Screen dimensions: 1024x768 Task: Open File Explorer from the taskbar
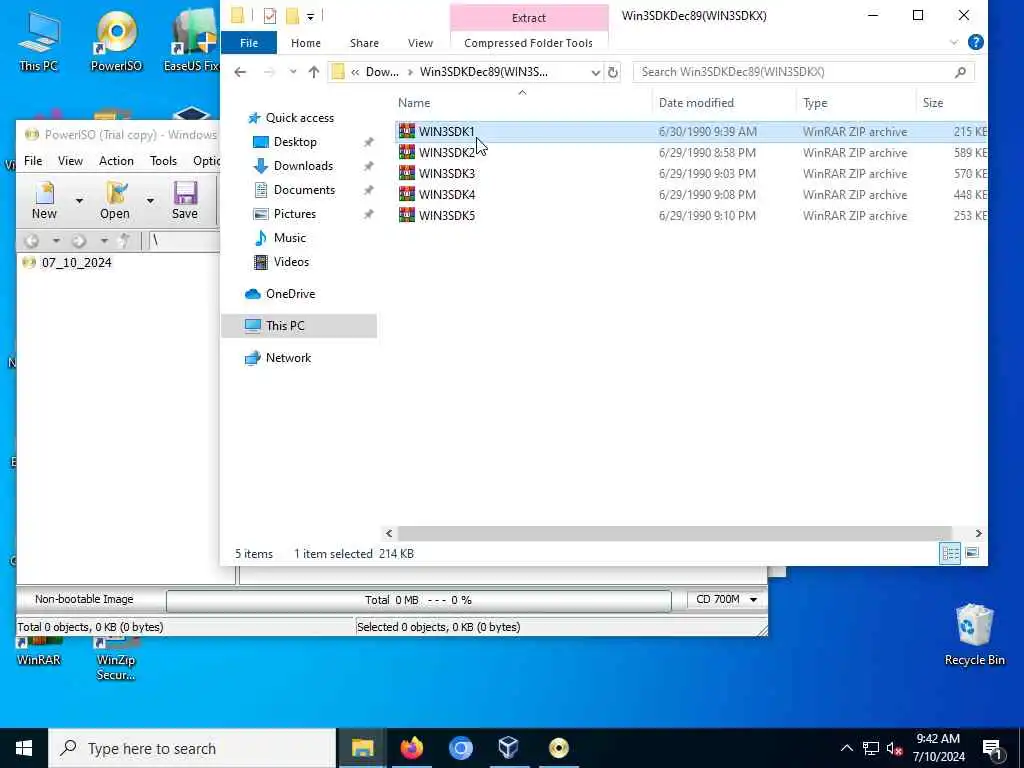click(x=362, y=748)
